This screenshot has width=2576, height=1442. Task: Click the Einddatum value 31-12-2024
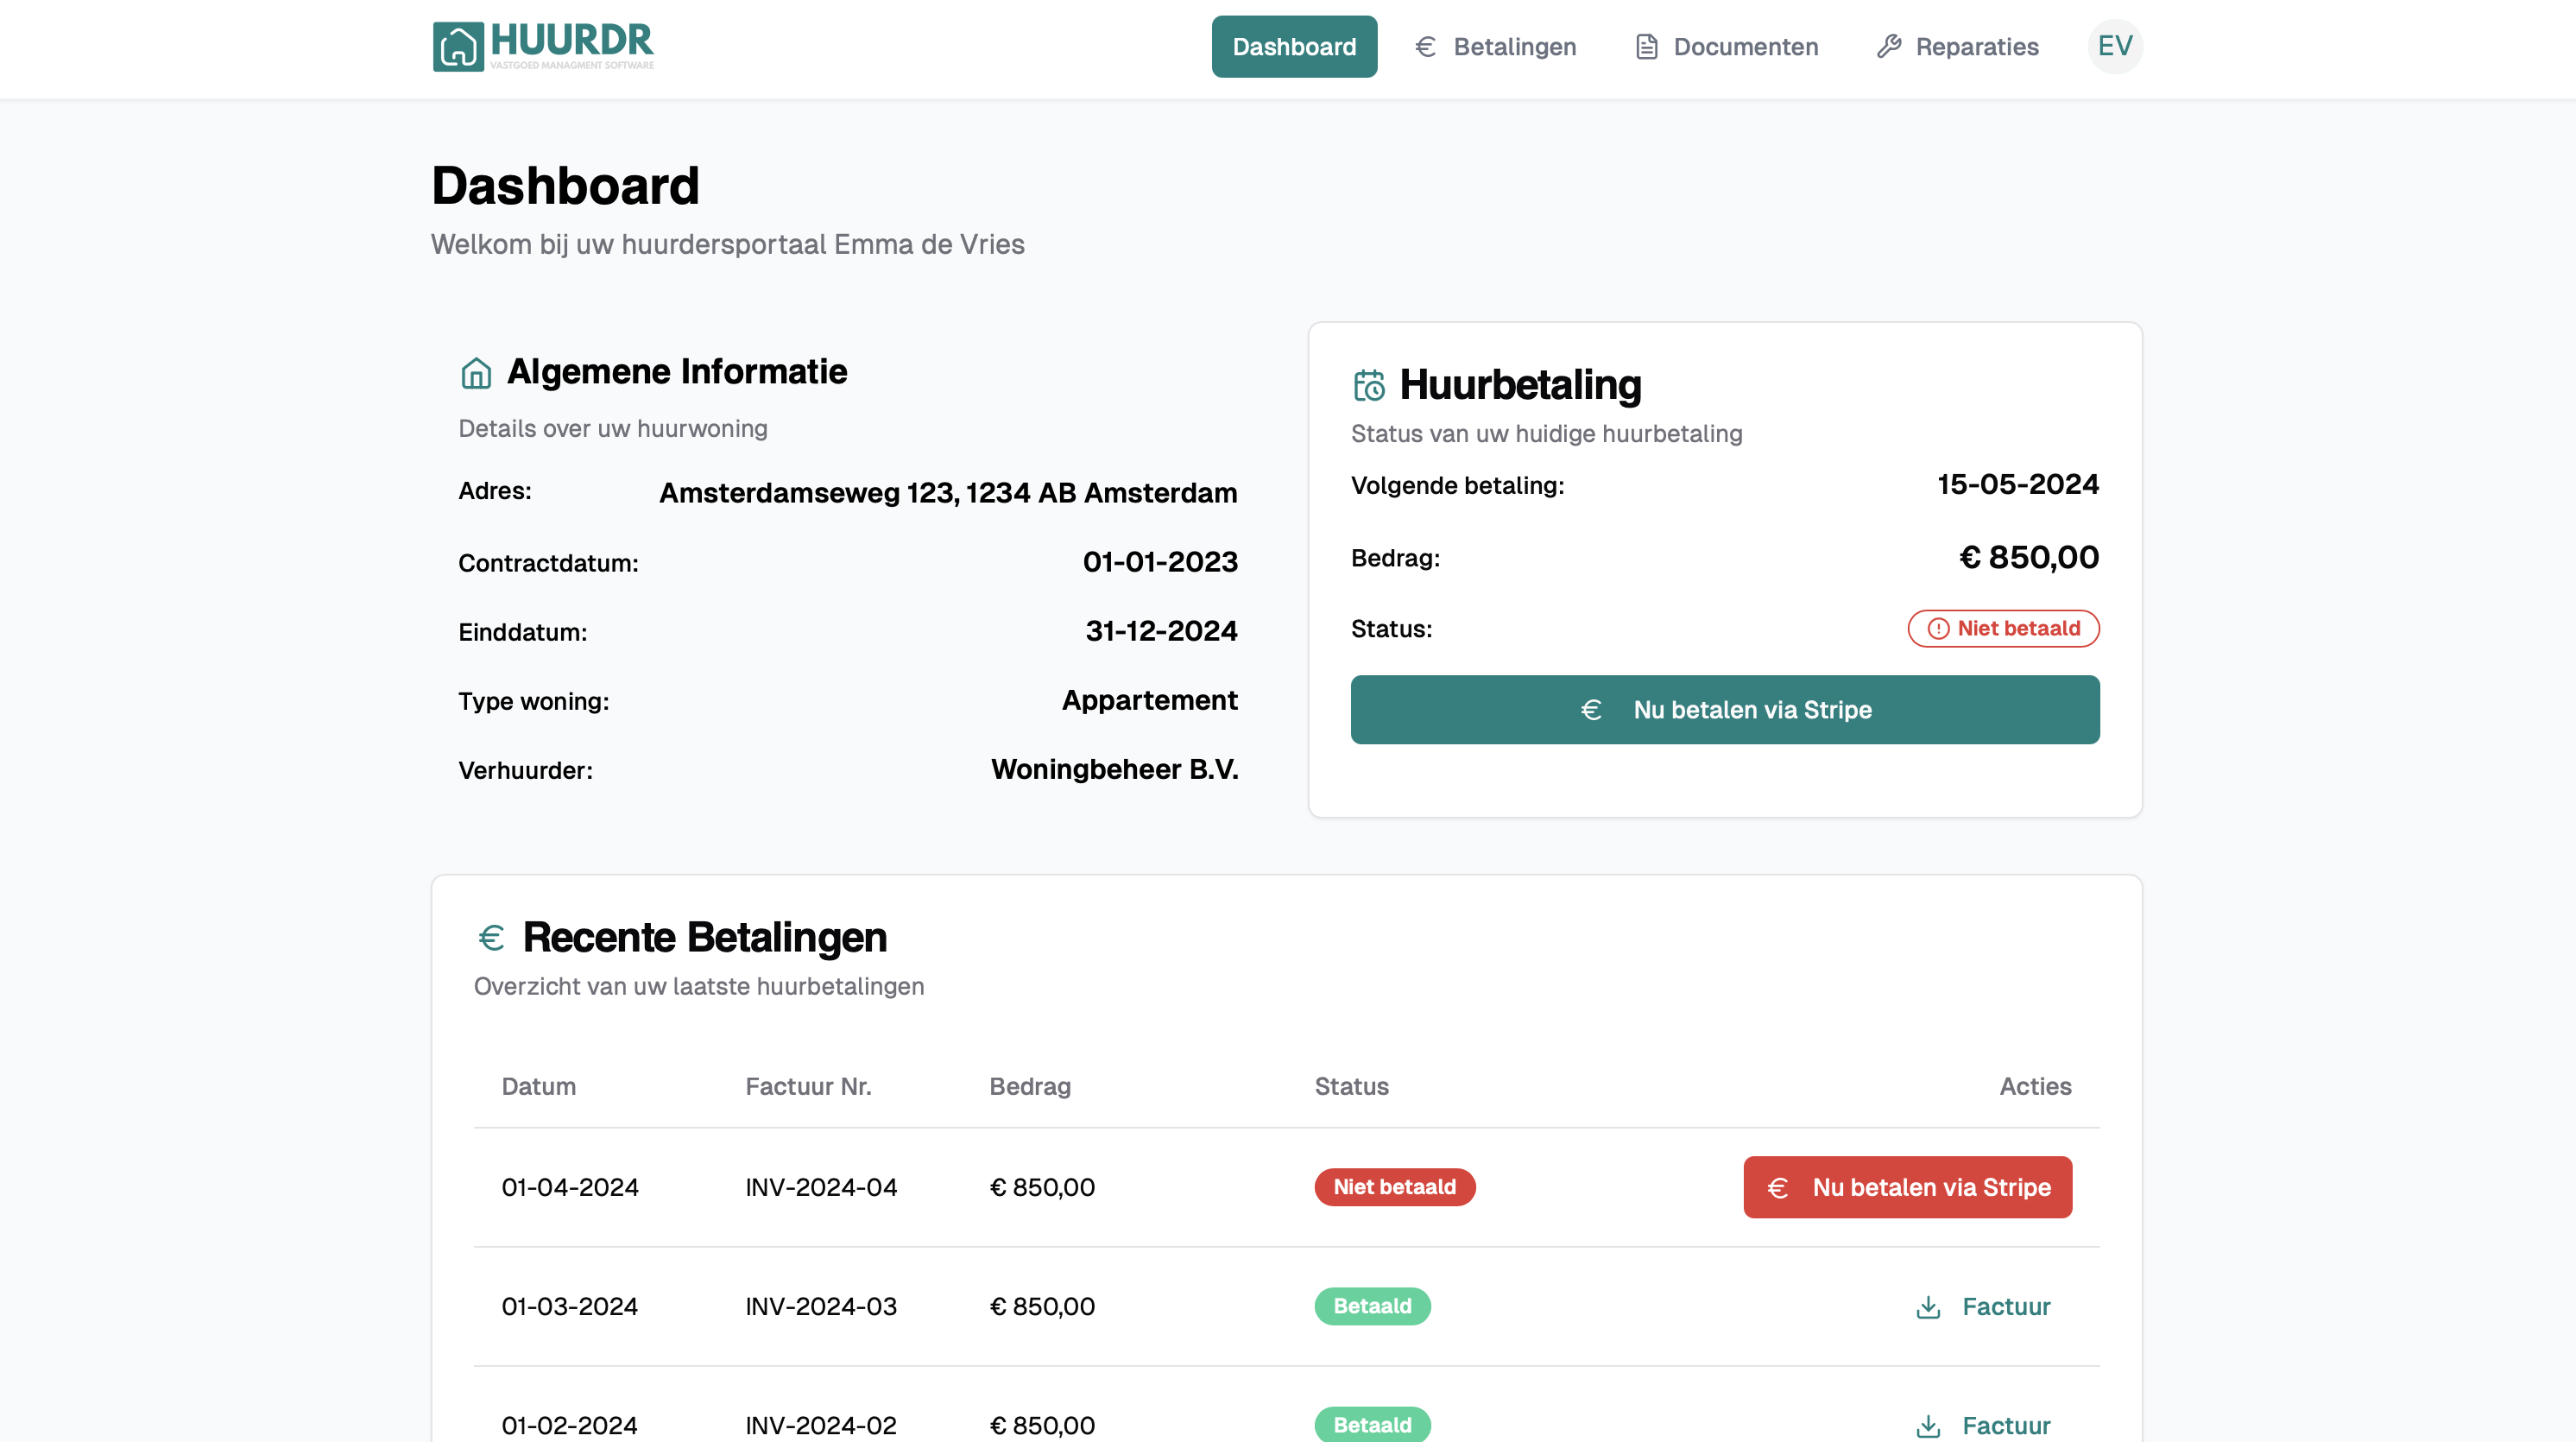(x=1161, y=631)
